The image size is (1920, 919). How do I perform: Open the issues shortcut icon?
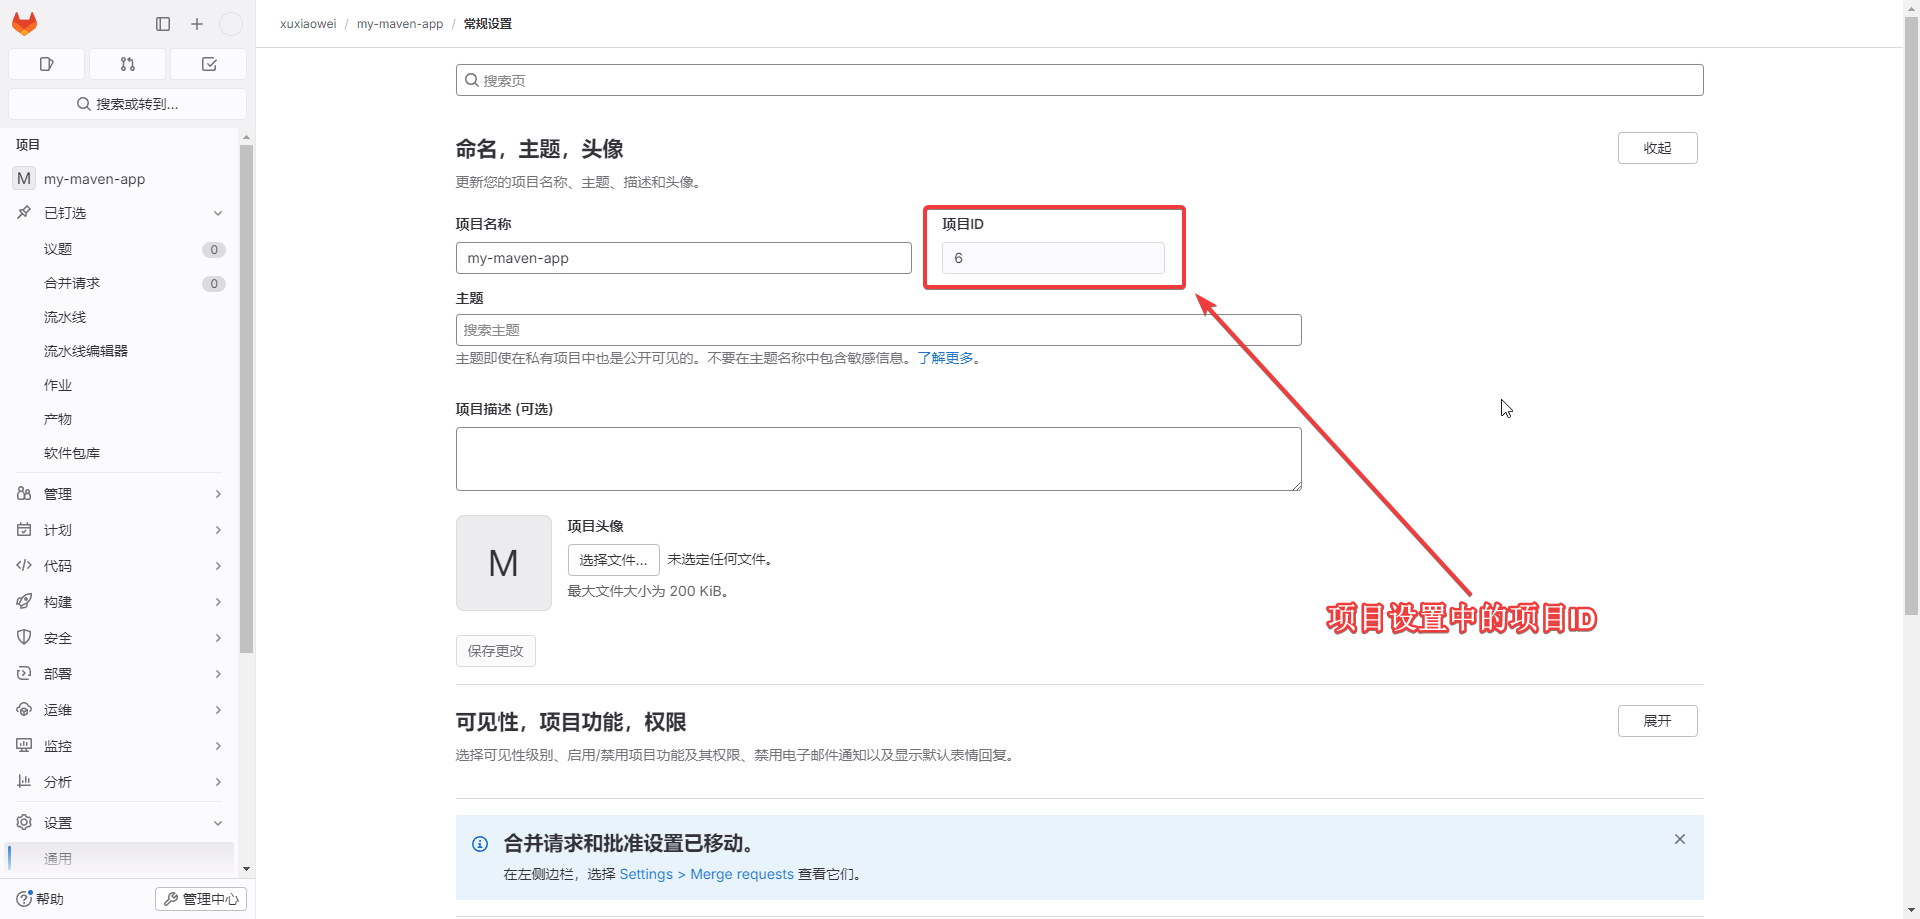(46, 64)
